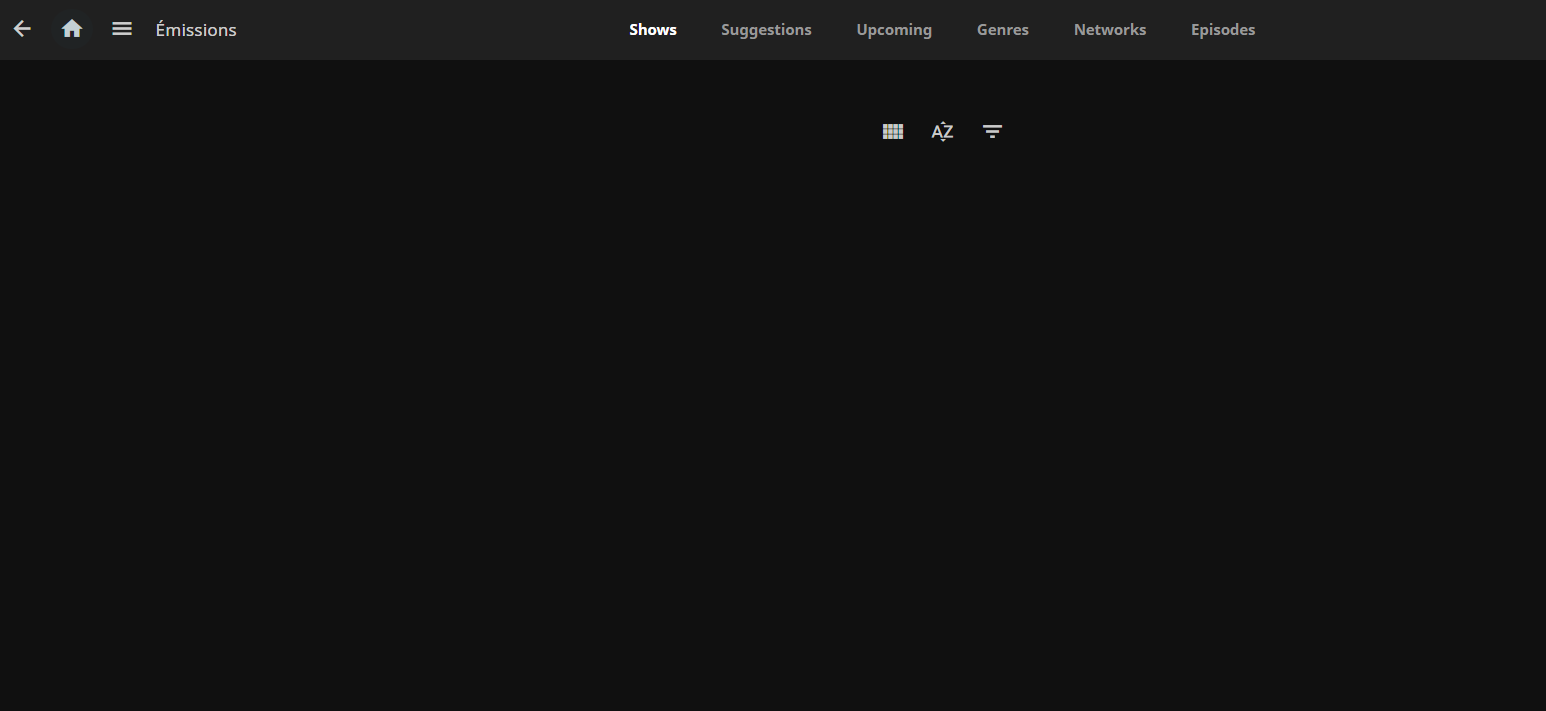The width and height of the screenshot is (1546, 711).
Task: Go to the Episodes tab
Action: click(1223, 30)
